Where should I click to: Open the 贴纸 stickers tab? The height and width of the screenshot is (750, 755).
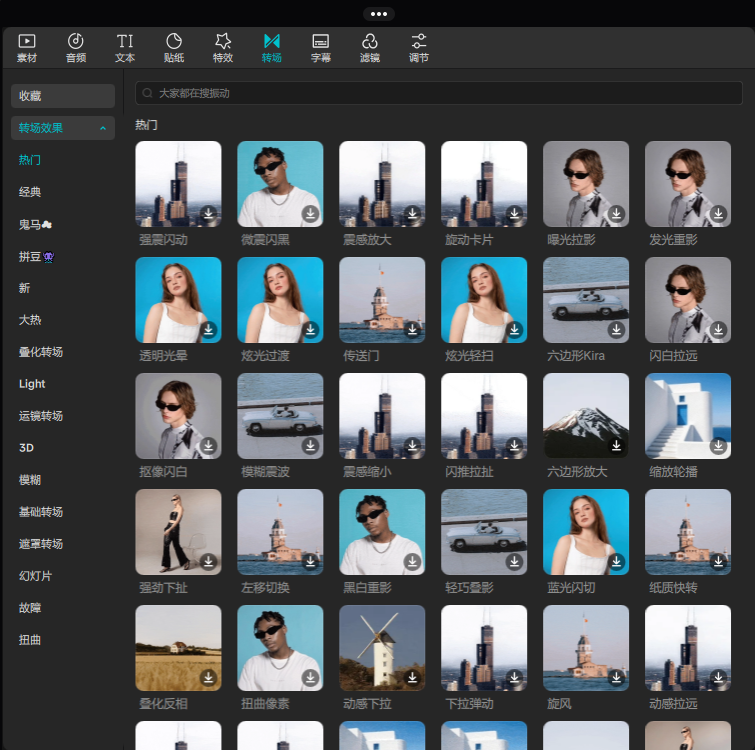174,48
